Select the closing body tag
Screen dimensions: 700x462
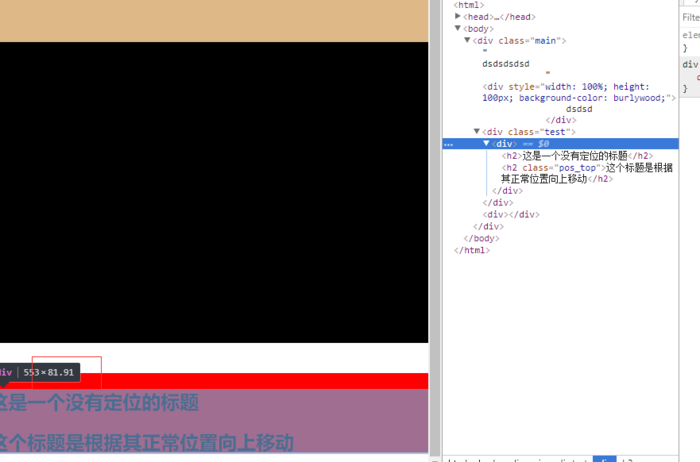[481, 238]
